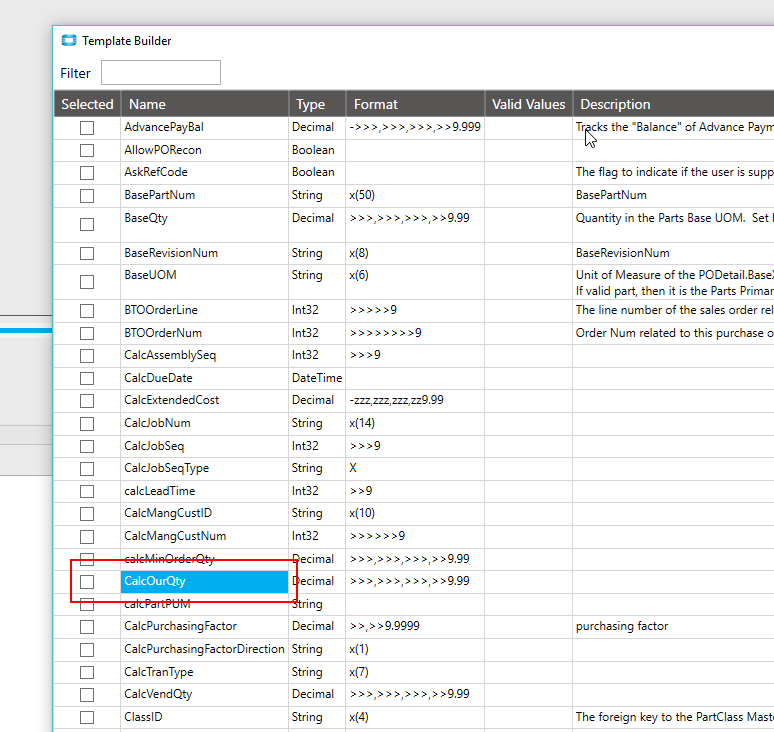Select the AskRefCode name cell
774x732 pixels.
pos(205,172)
